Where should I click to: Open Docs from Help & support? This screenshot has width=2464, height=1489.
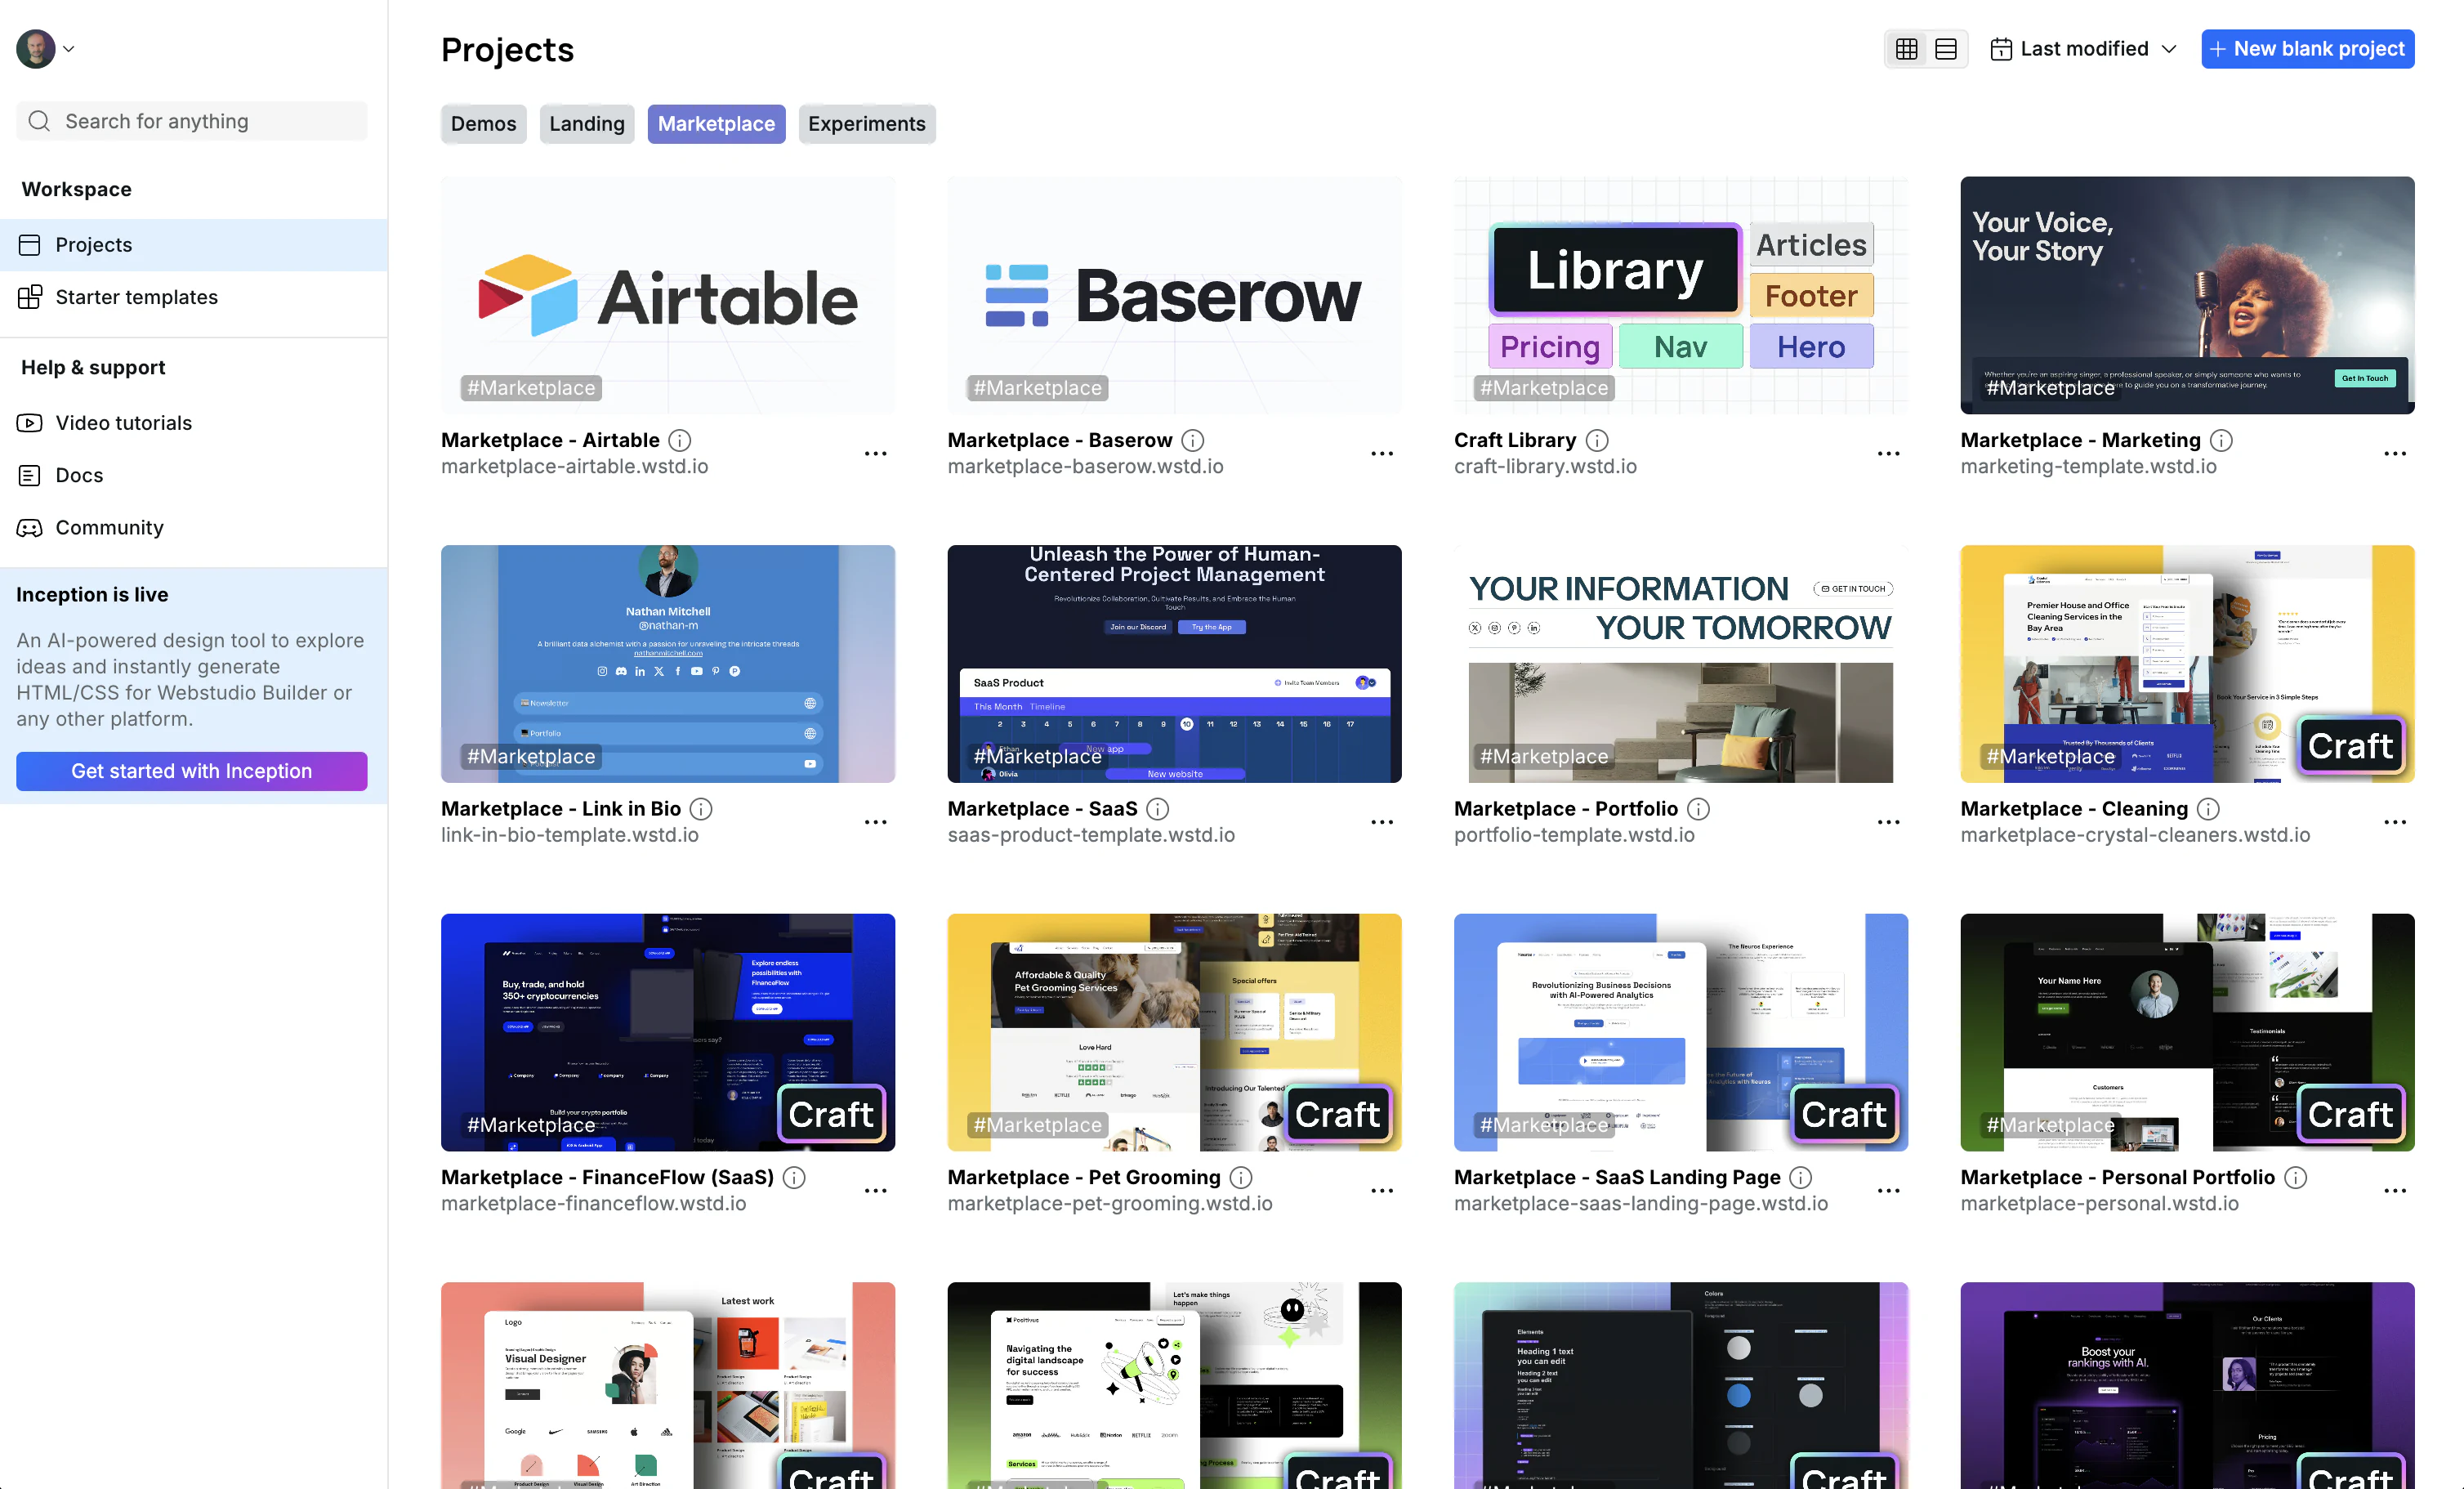194,475
